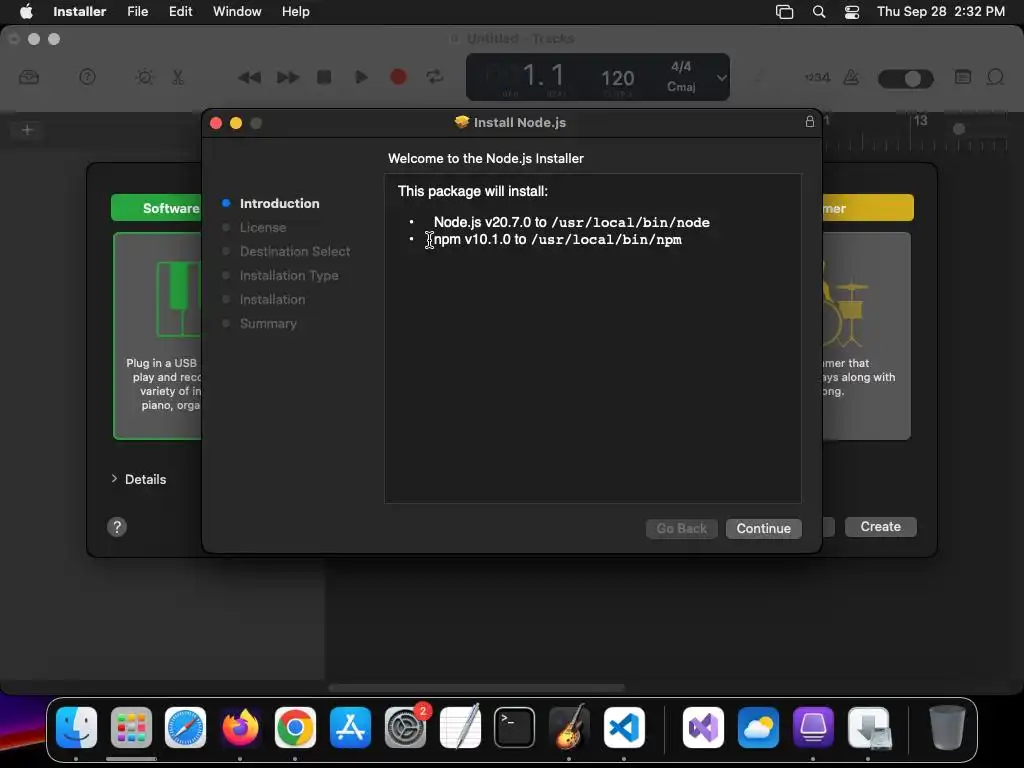Click the package icon beside Install Node.js
Screen dimensions: 1024x768
click(x=462, y=122)
